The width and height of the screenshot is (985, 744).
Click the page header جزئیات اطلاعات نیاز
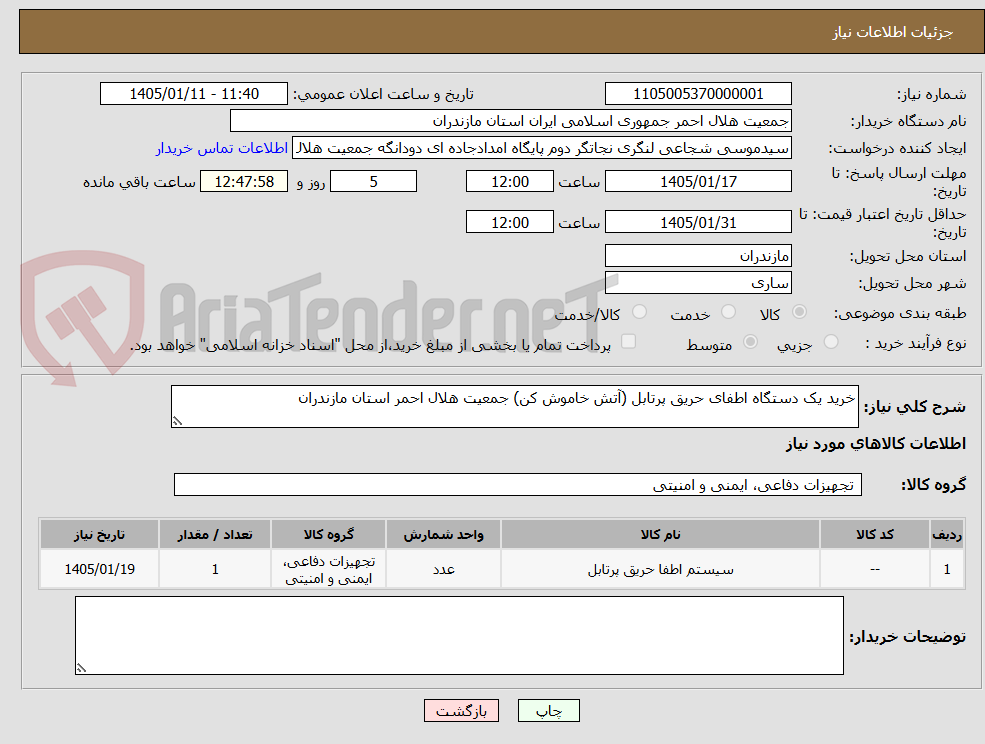tap(893, 32)
